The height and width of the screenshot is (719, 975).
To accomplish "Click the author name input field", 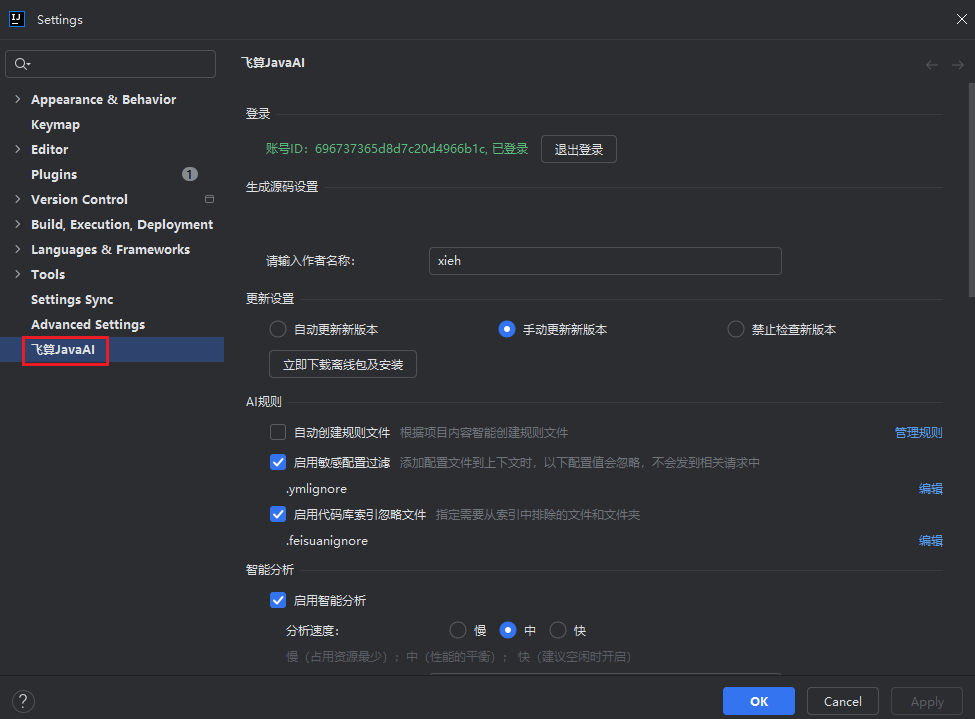I will click(604, 261).
